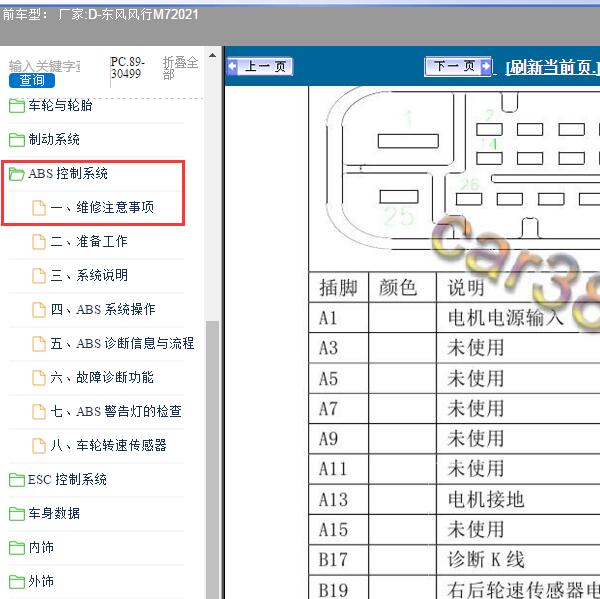Click pin cell A9
Image resolution: width=600 pixels, height=599 pixels.
click(x=338, y=439)
